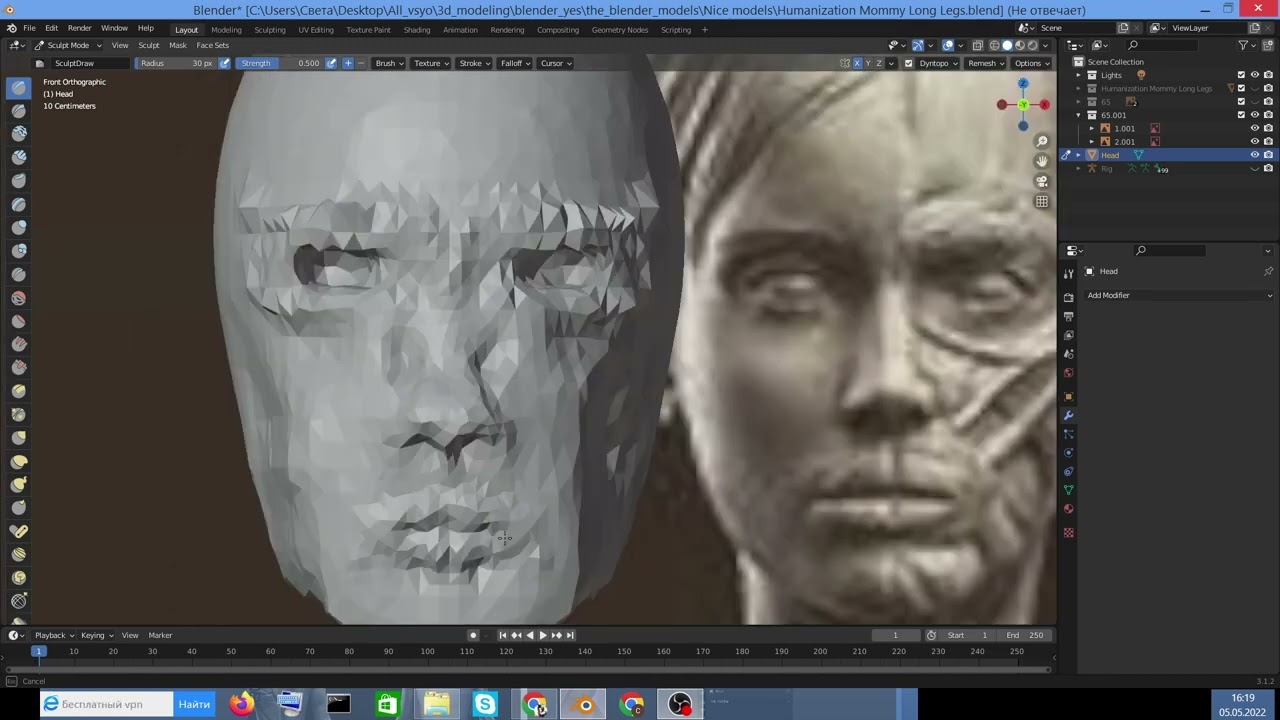Open the Options dropdown
Screen dimensions: 1280x720
tap(1031, 63)
